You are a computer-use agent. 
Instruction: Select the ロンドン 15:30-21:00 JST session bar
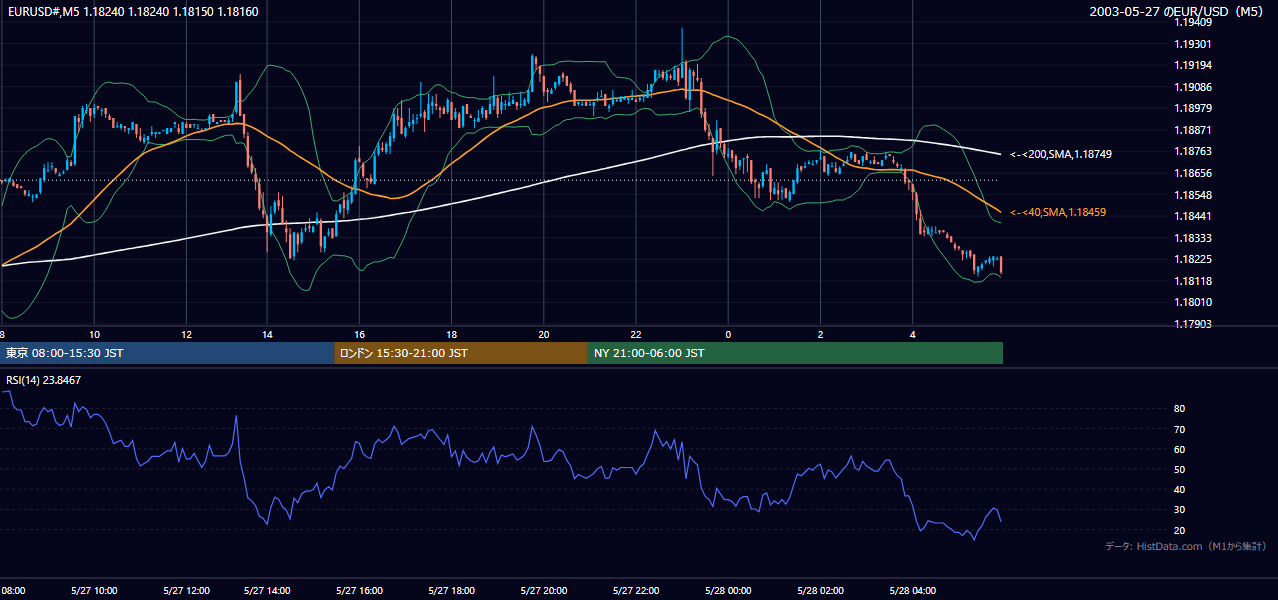[x=461, y=353]
